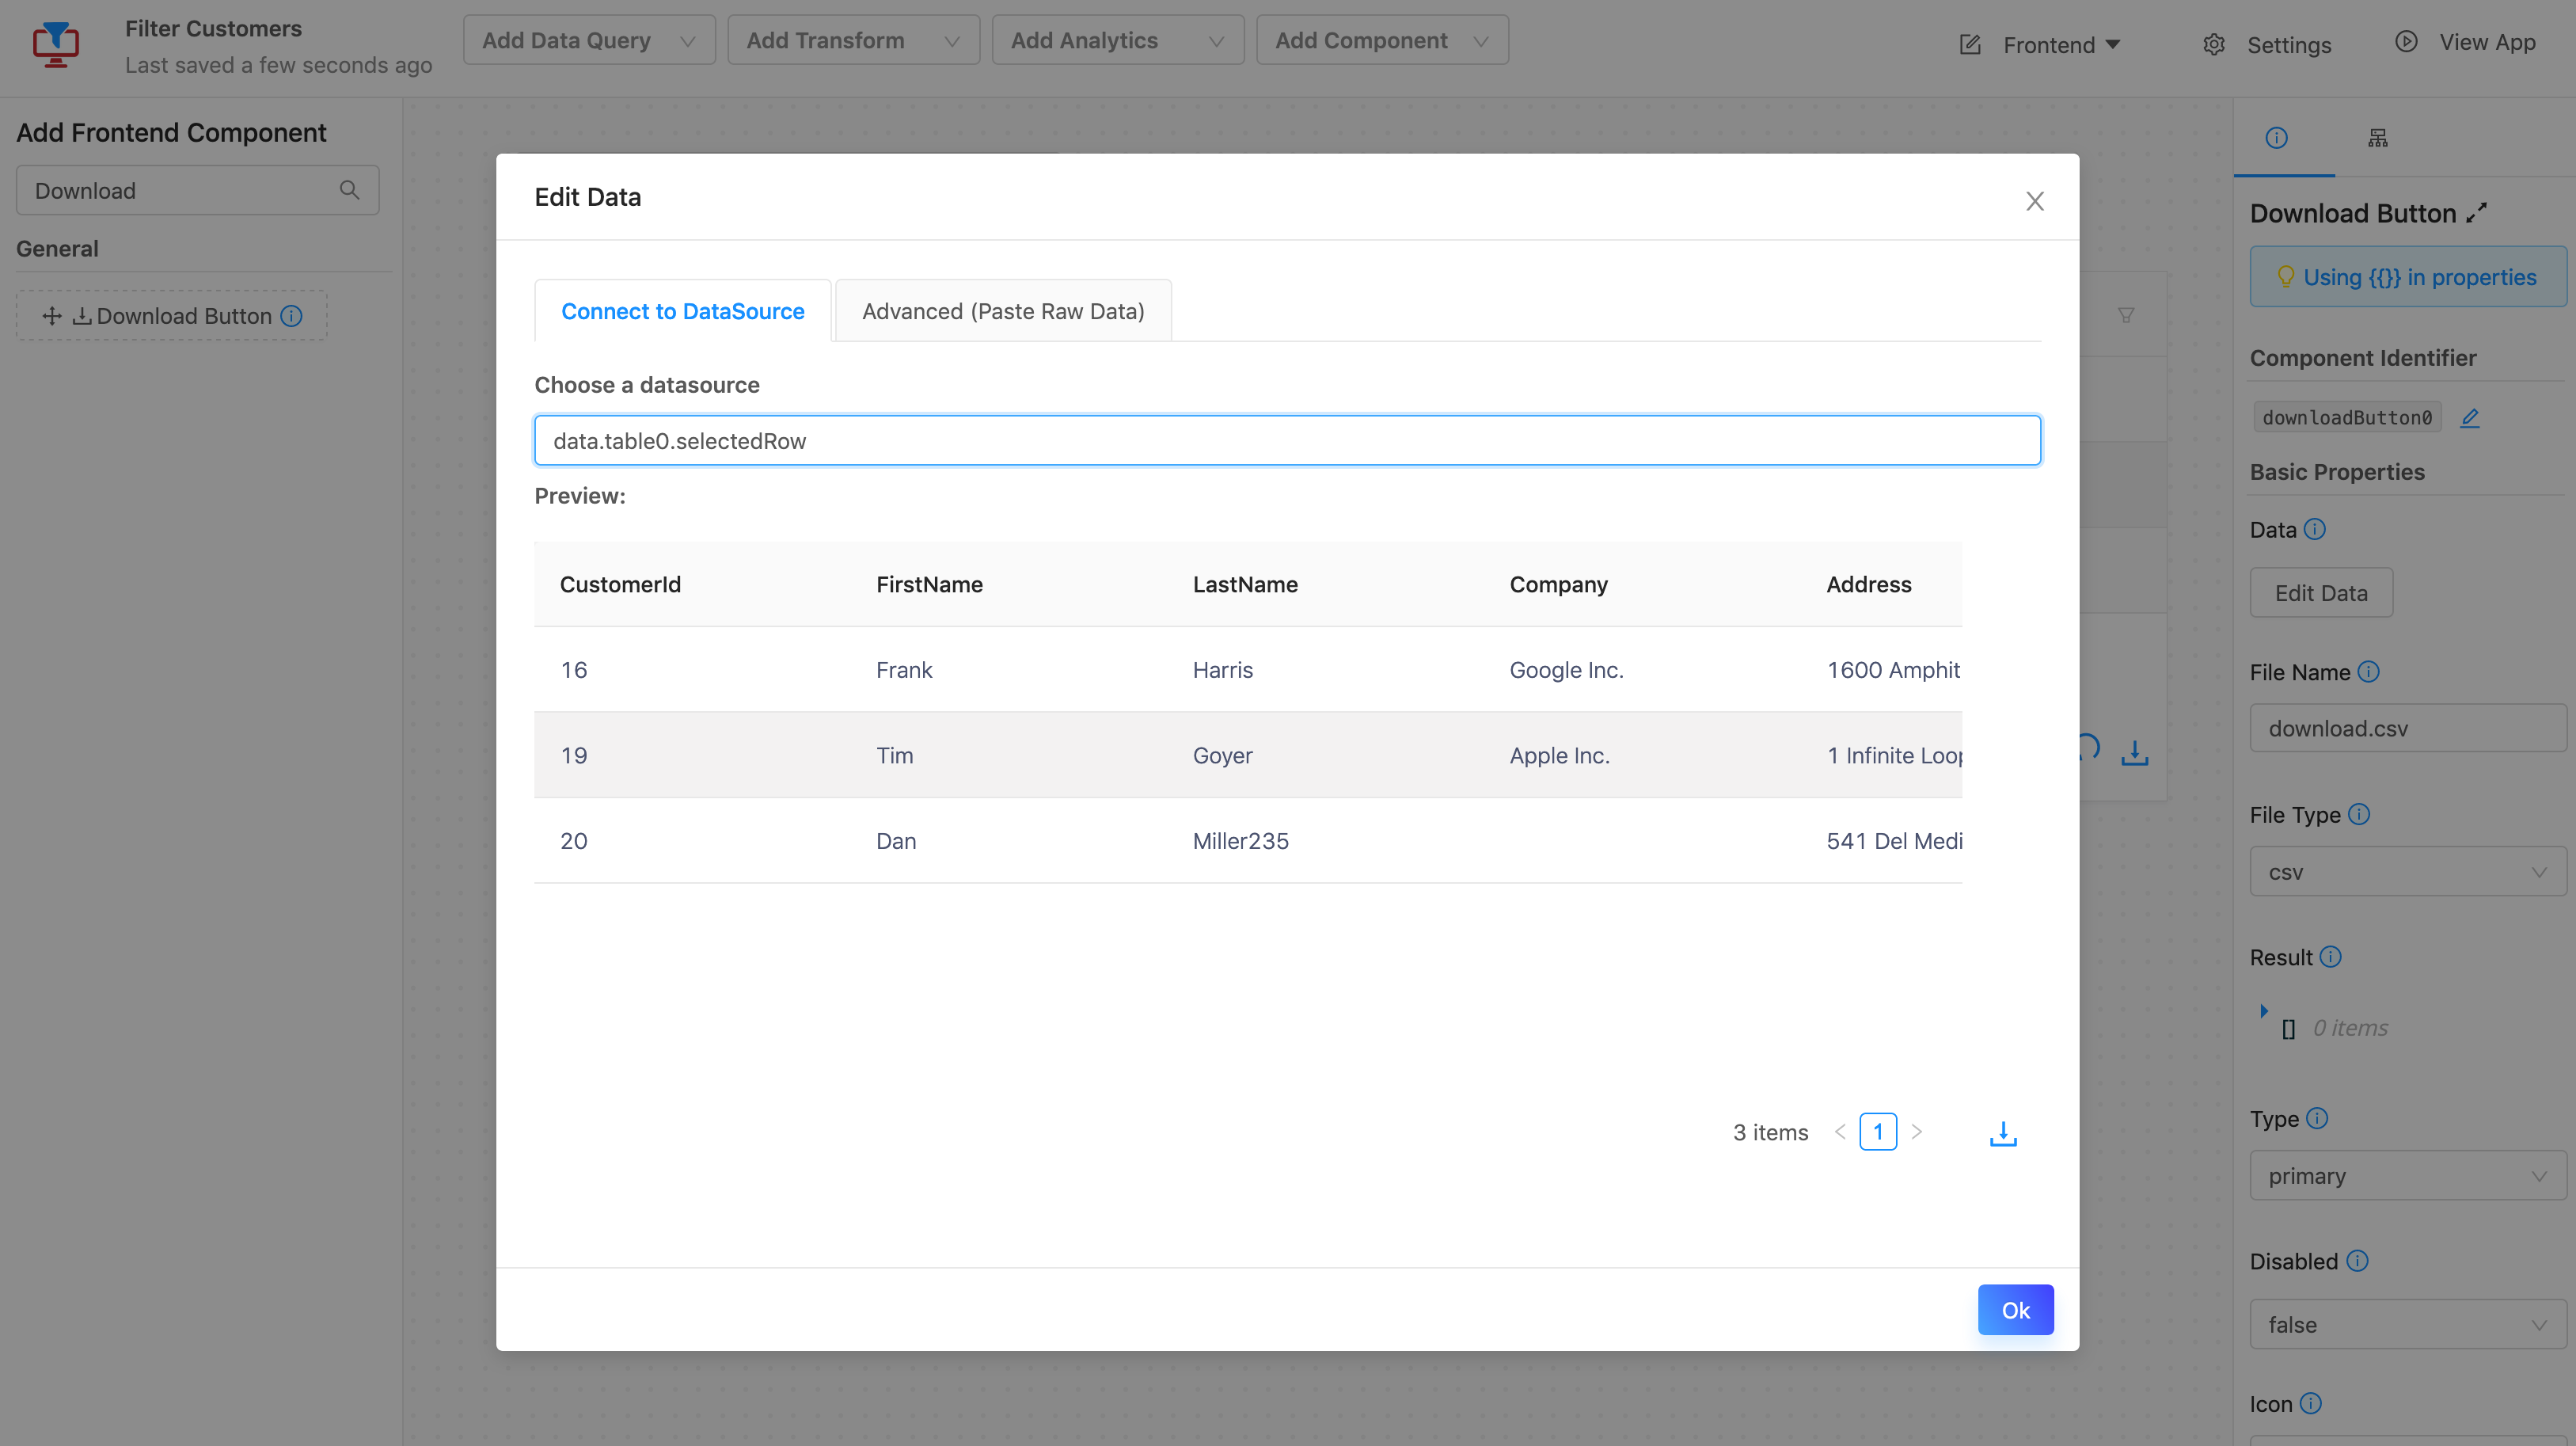Select page 1 in preview pagination

[1878, 1132]
